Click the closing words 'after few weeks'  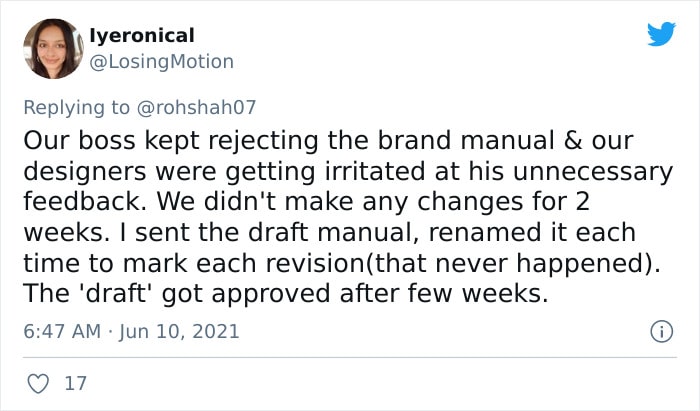[x=444, y=294]
